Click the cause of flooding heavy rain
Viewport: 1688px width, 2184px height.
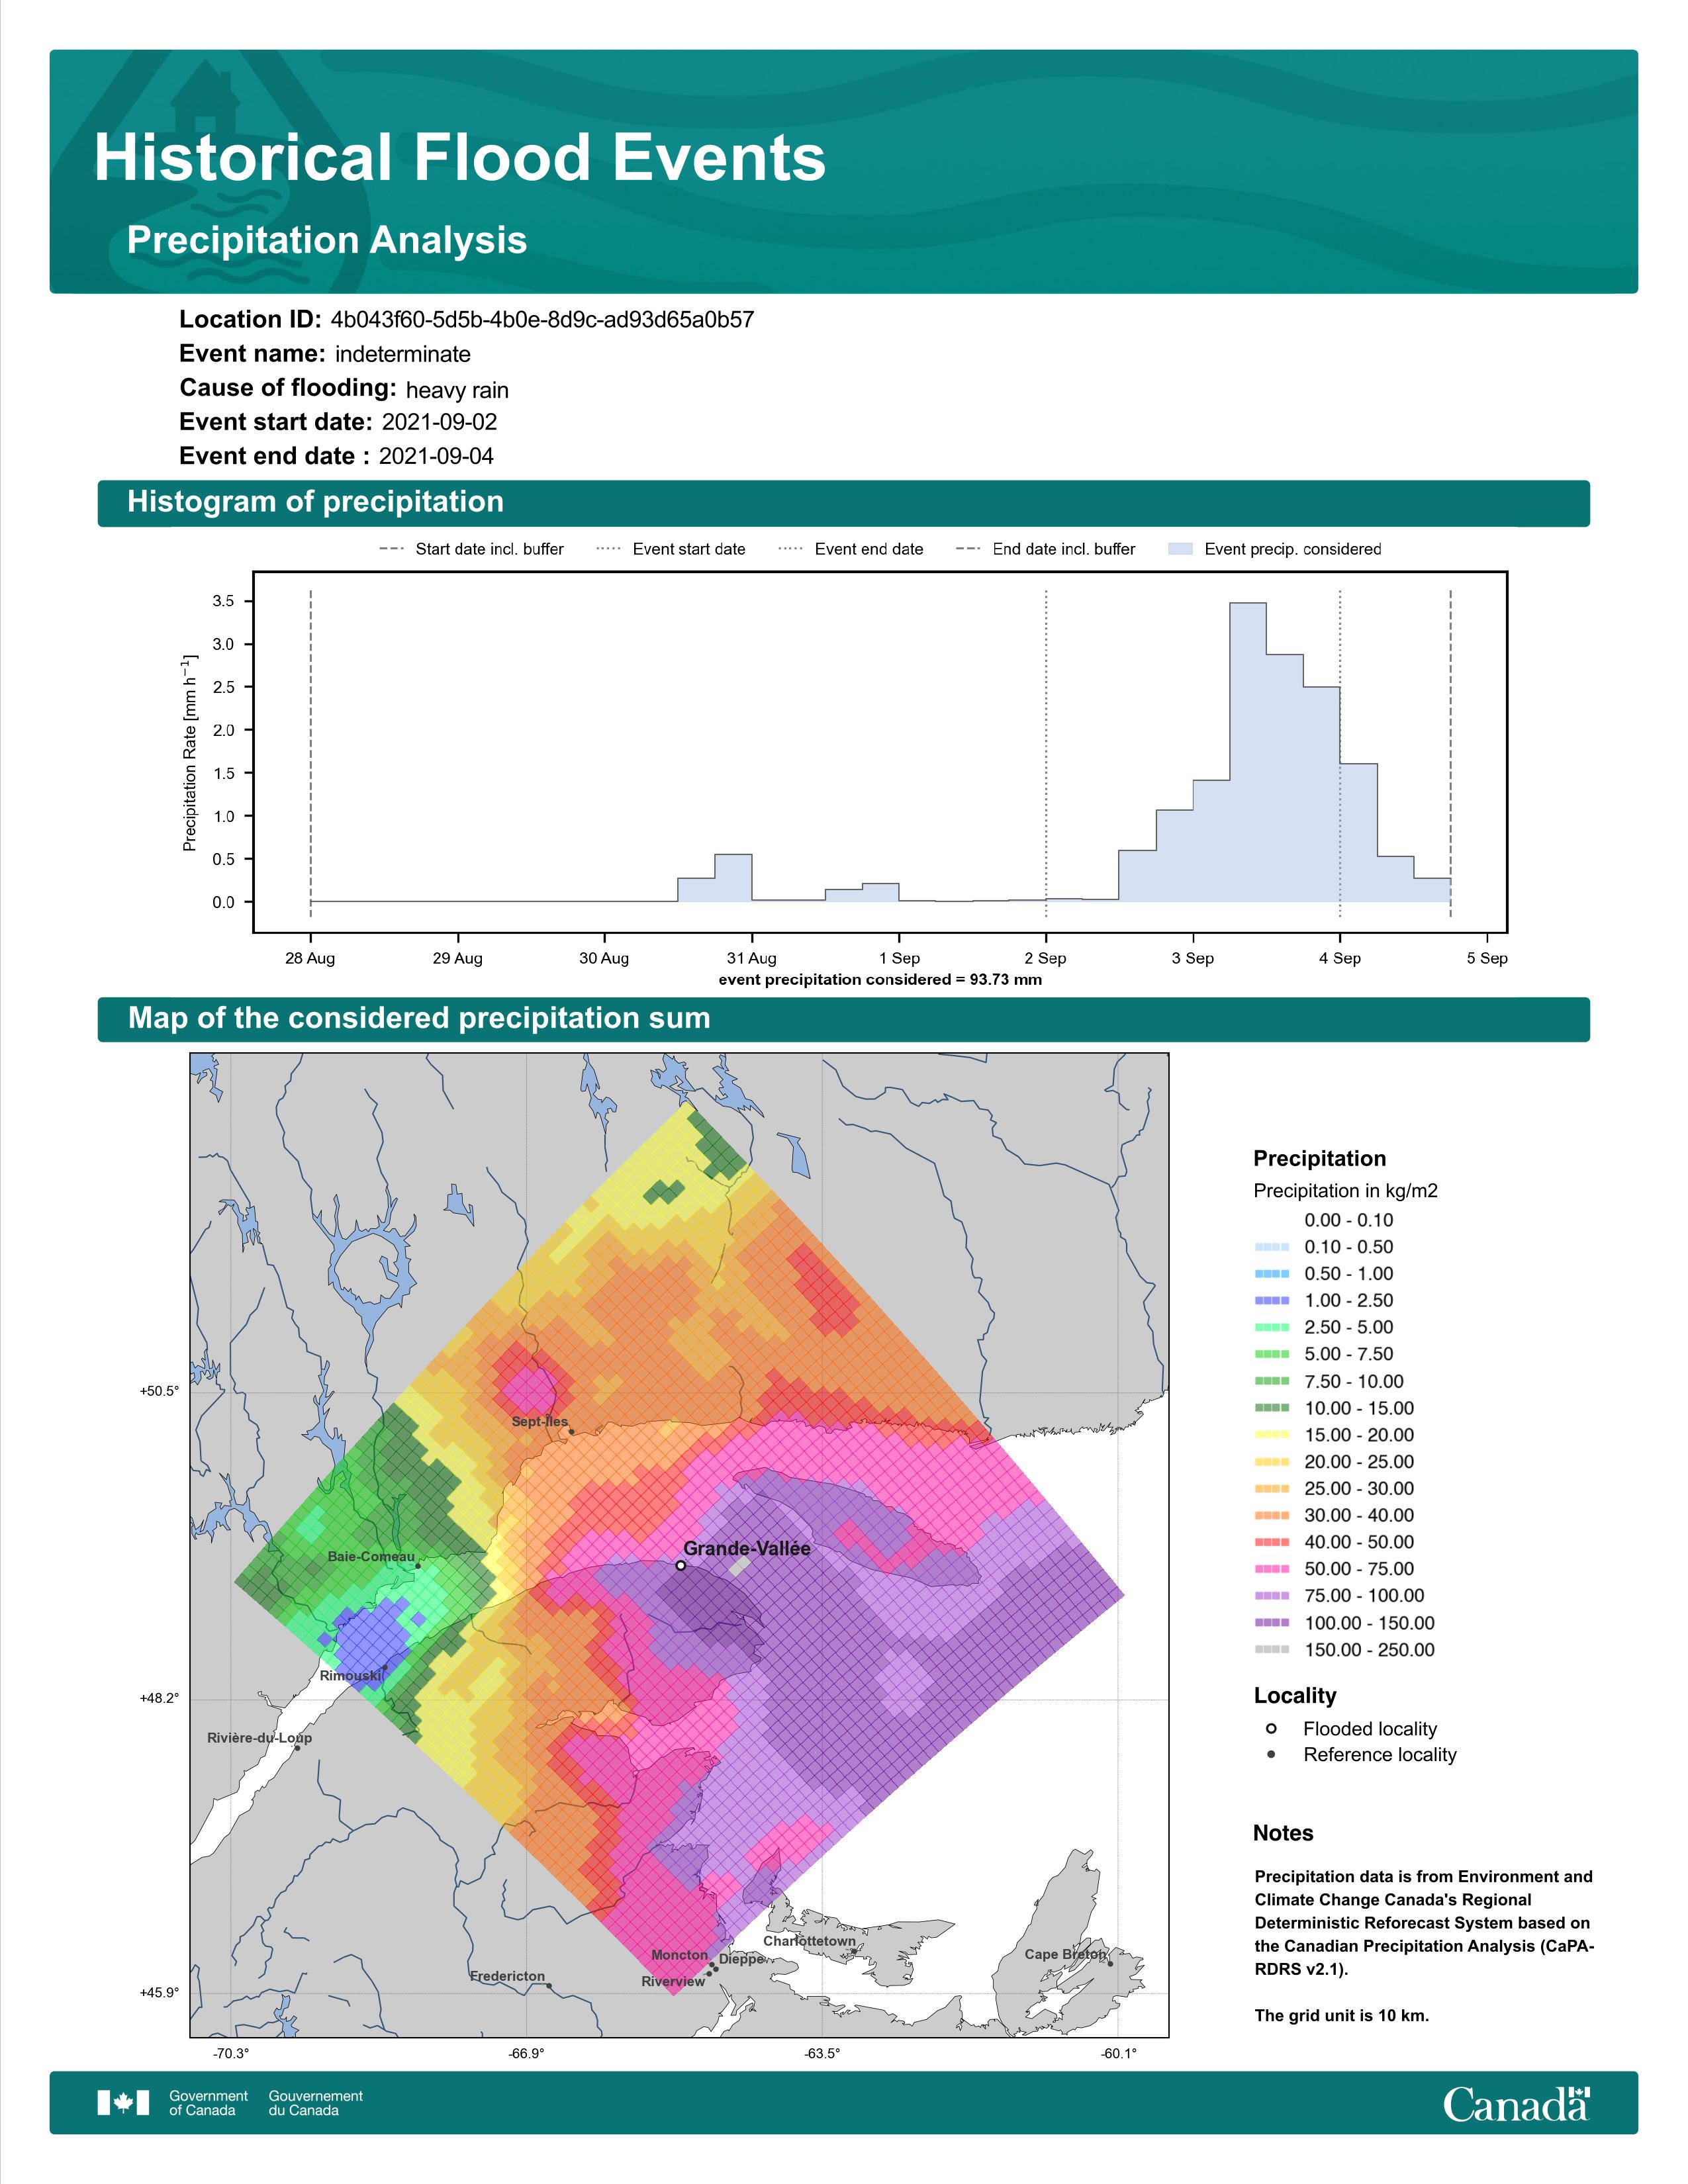coord(457,390)
